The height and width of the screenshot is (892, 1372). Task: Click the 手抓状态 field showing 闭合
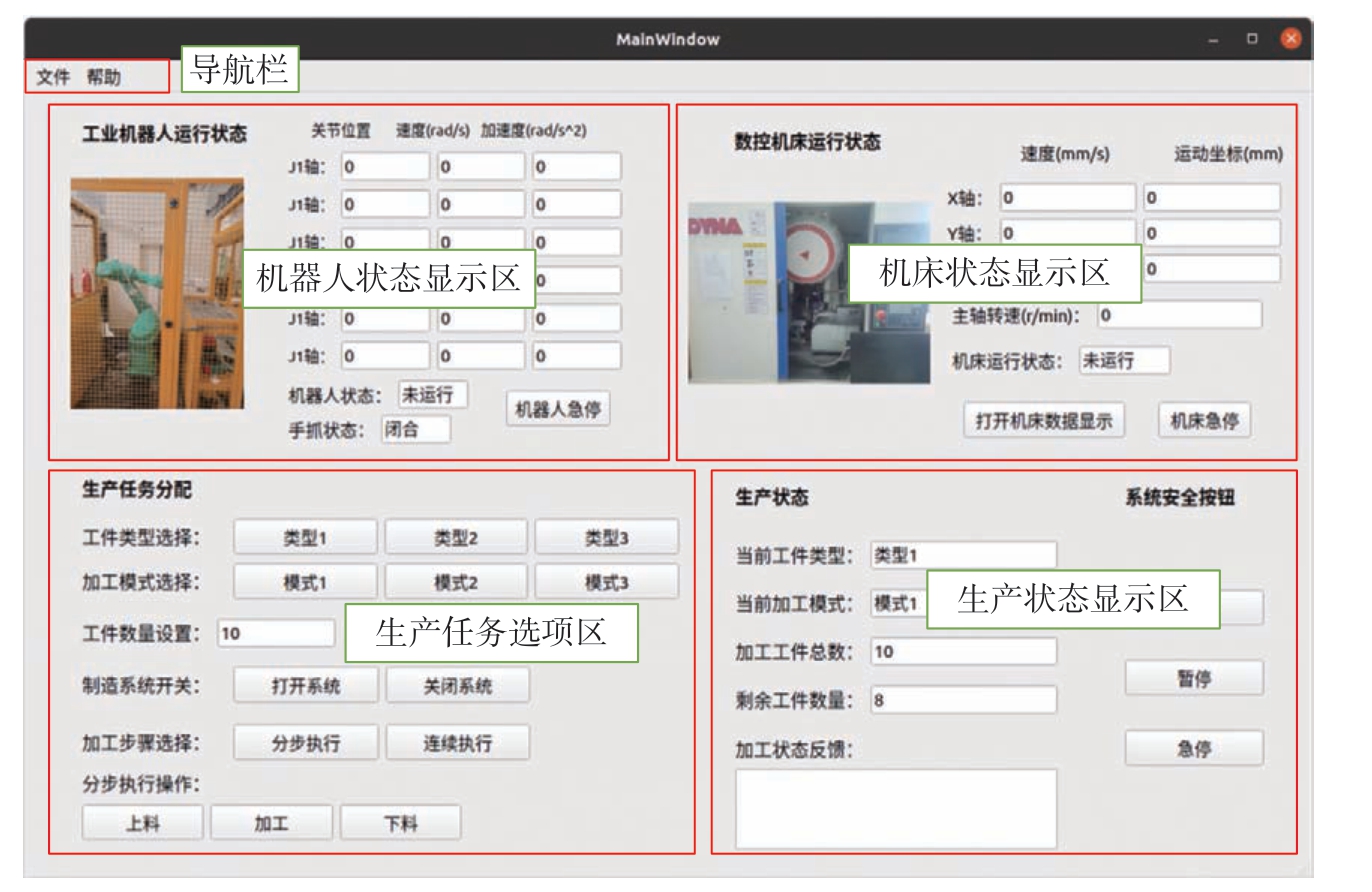click(415, 430)
